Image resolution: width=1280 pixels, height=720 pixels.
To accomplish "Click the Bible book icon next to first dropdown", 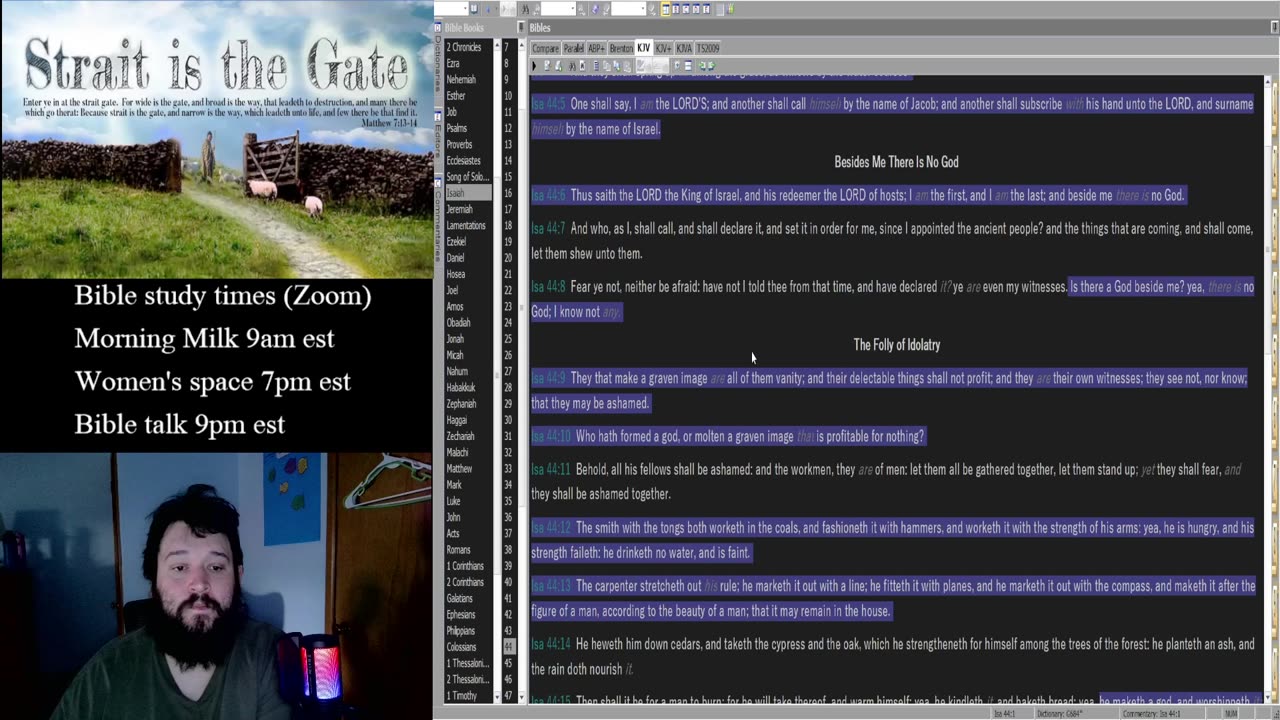I will 473,9.
